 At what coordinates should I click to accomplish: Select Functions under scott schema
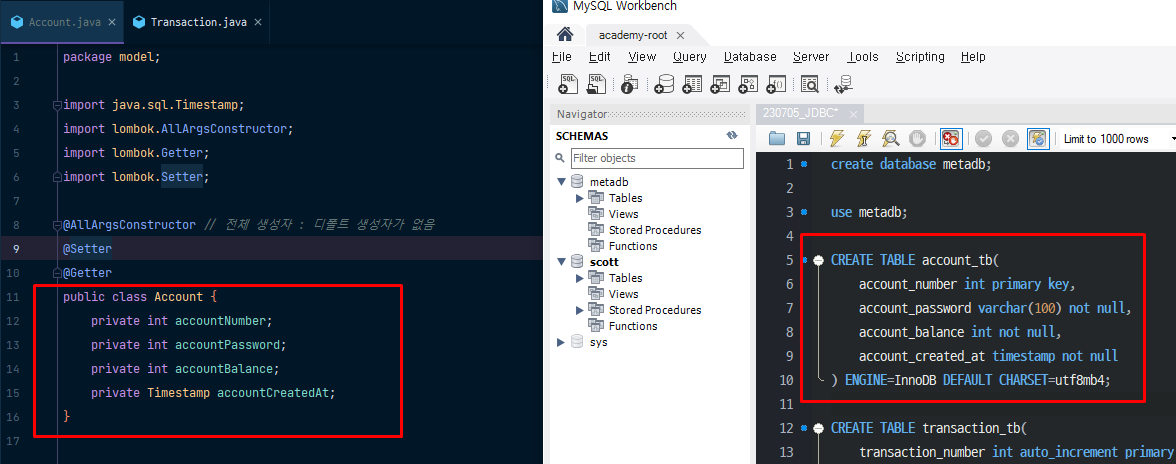(x=633, y=326)
